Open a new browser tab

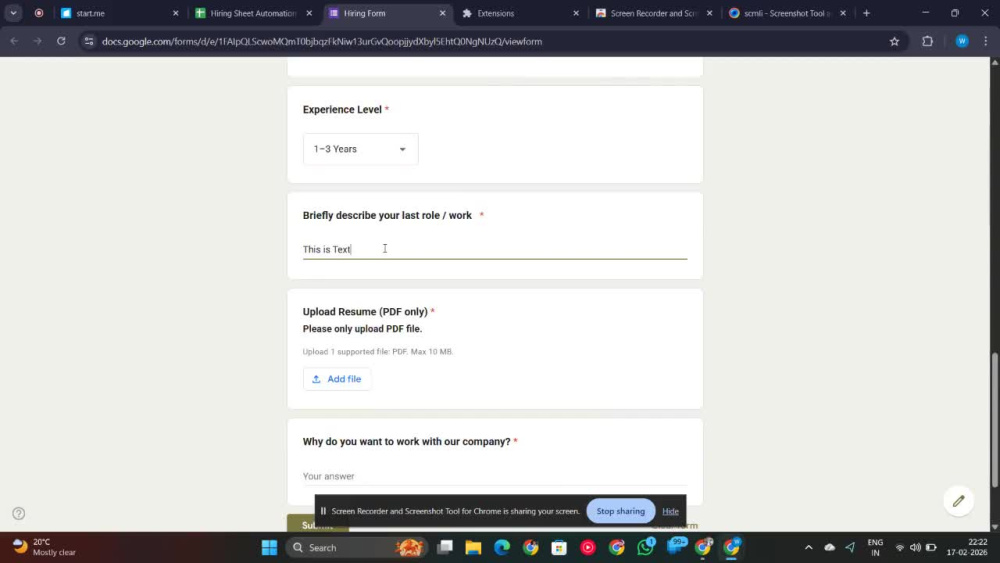866,13
